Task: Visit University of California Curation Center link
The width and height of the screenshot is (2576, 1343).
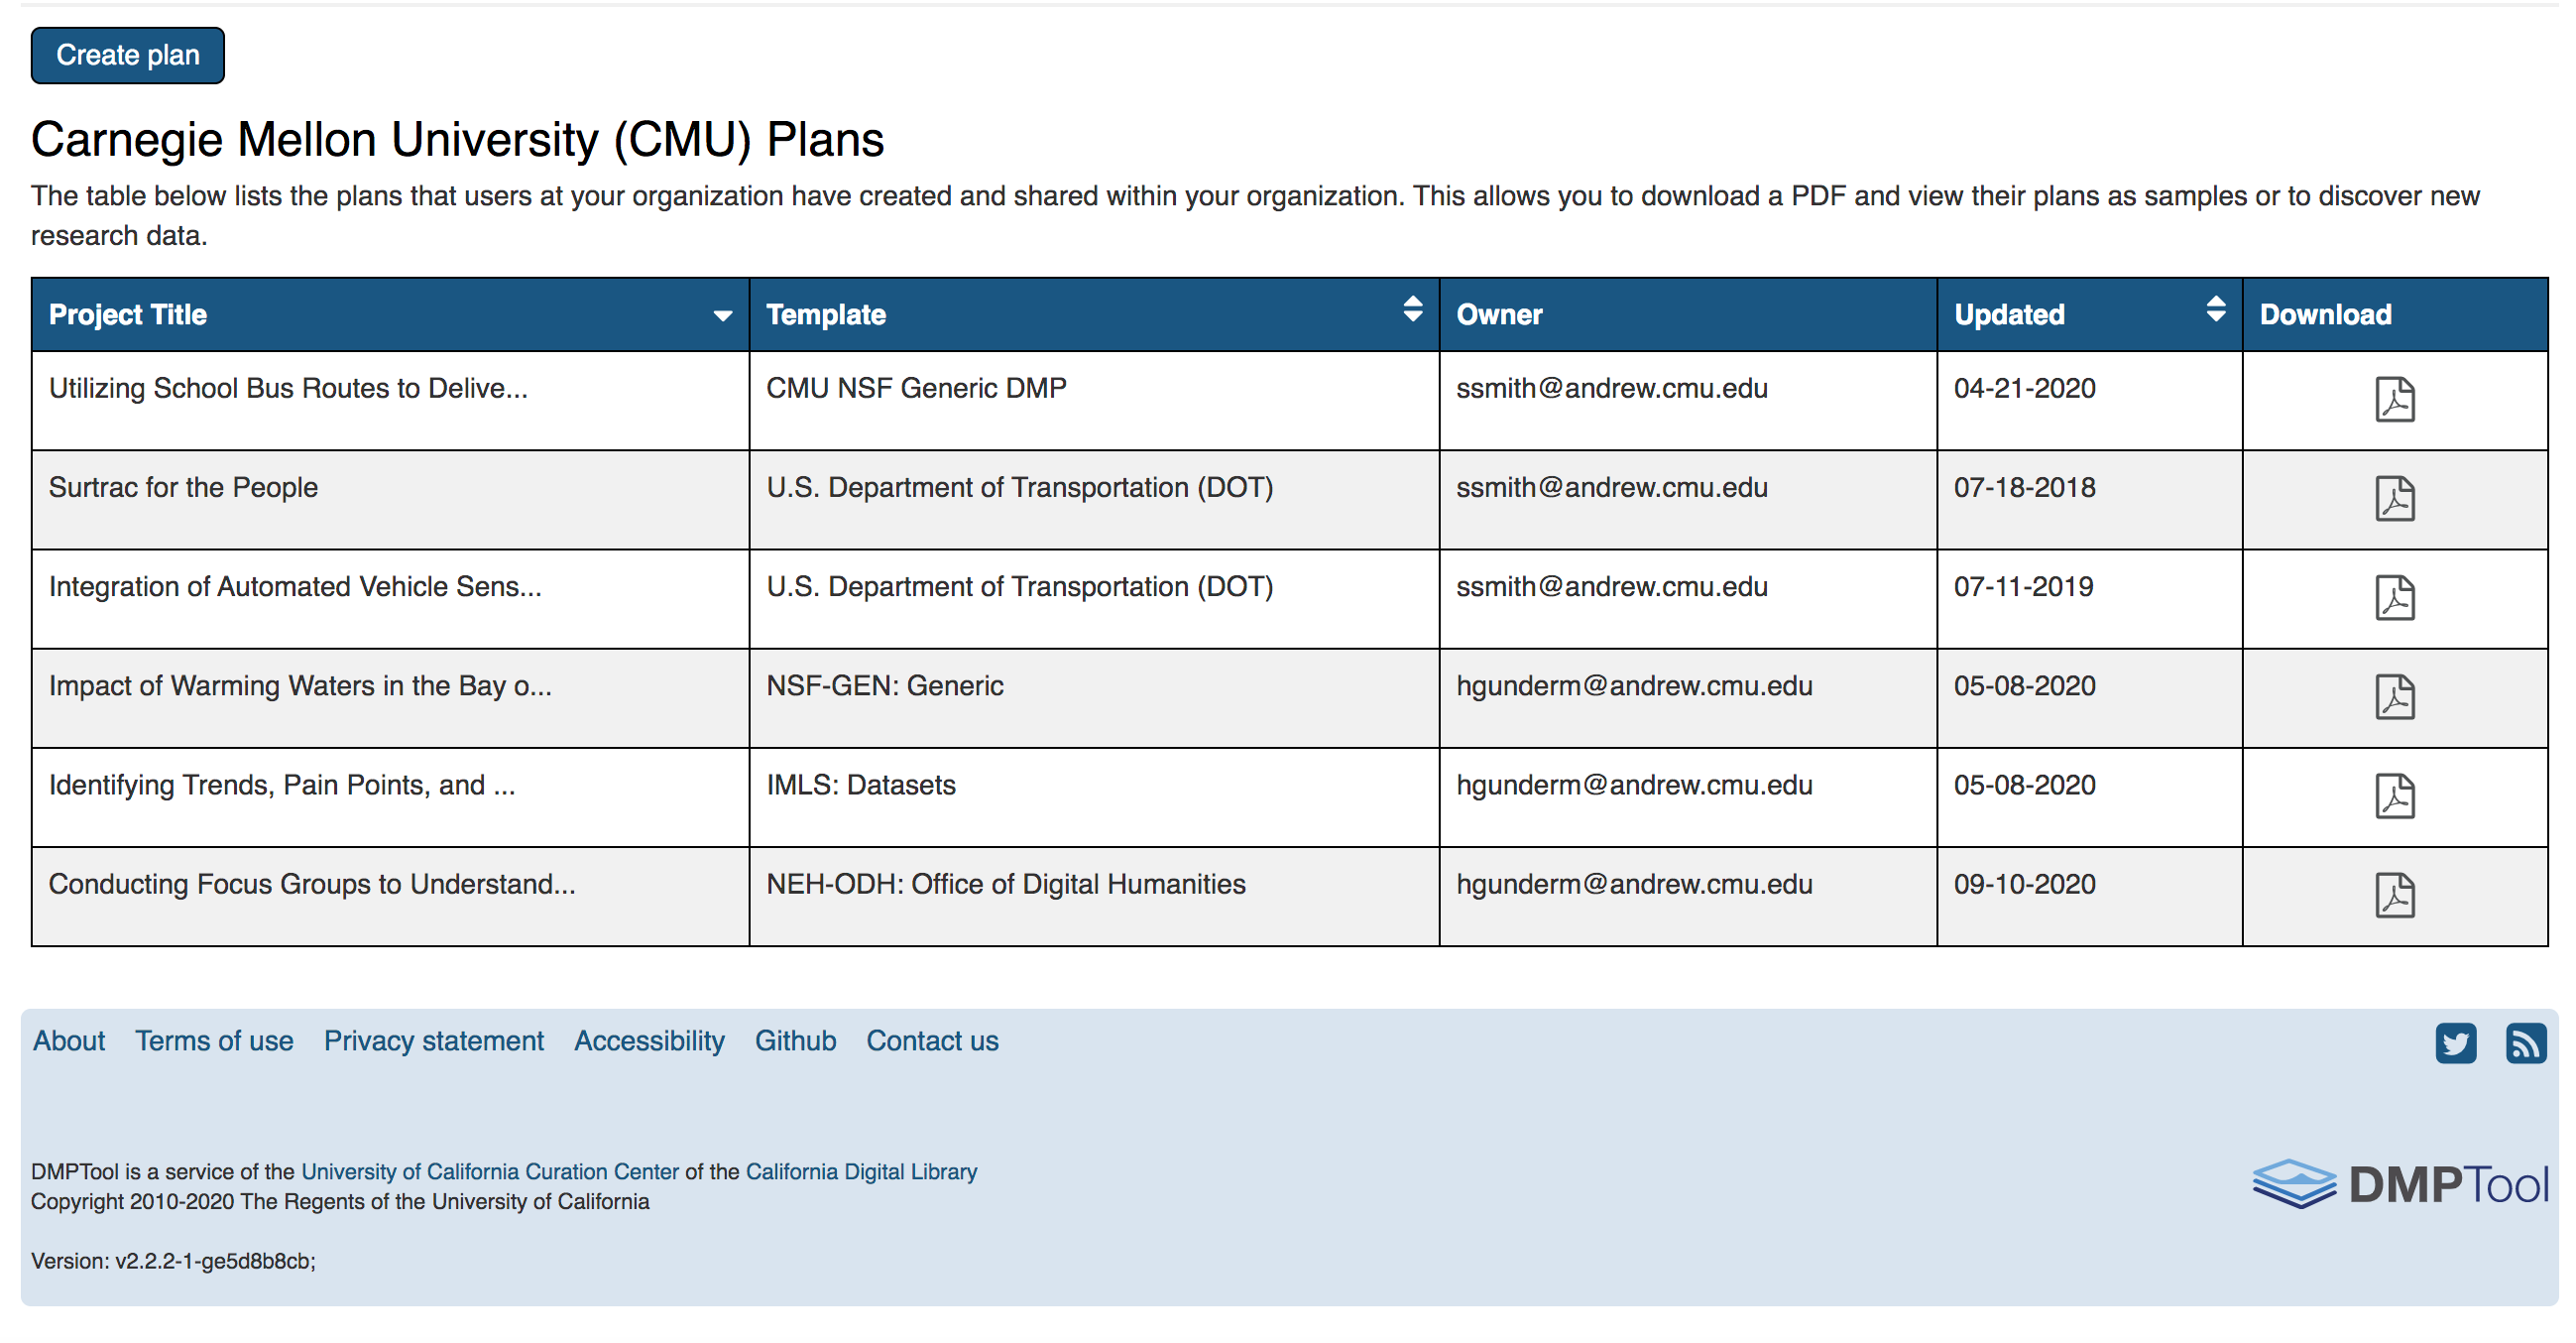Action: point(490,1171)
